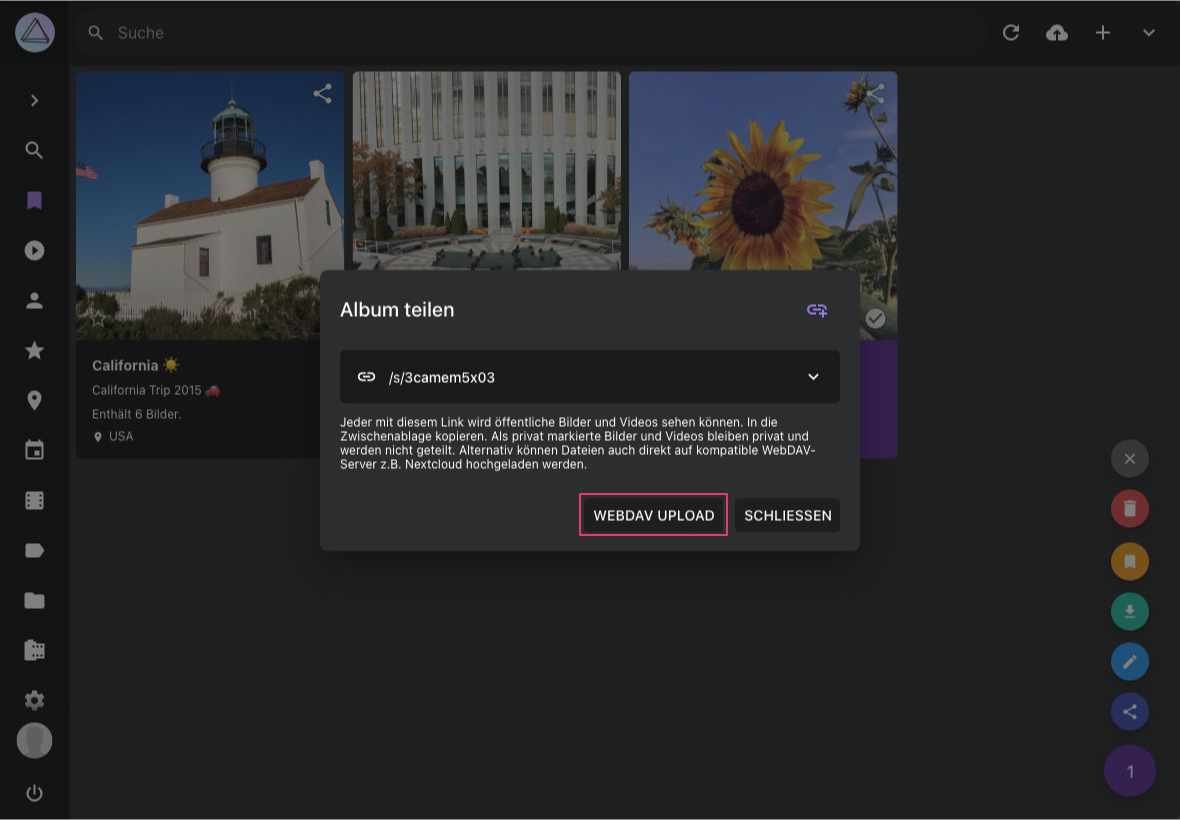Click the Suche search field
The width and height of the screenshot is (1180, 820).
500,33
